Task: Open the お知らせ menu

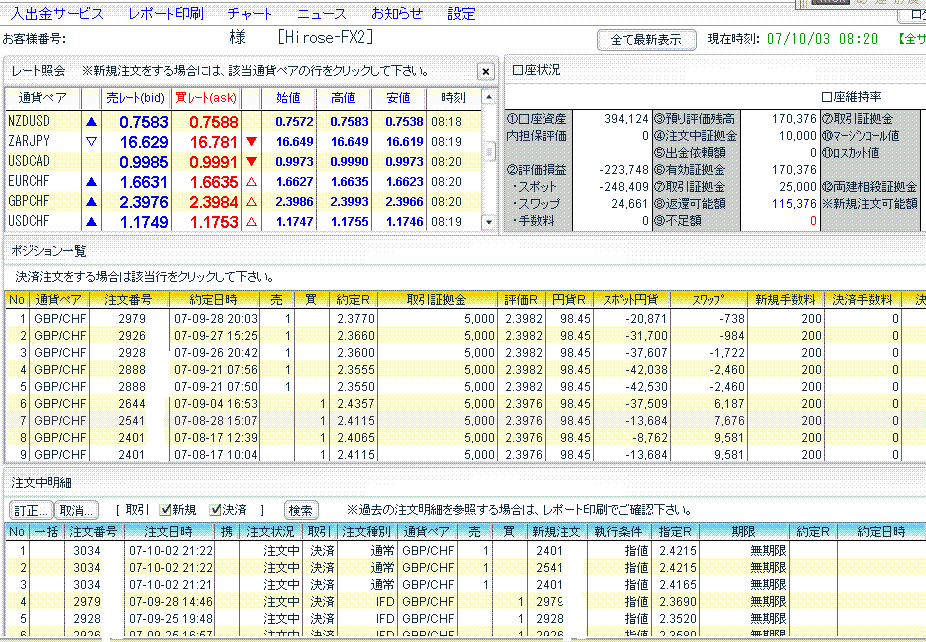Action: click(397, 14)
